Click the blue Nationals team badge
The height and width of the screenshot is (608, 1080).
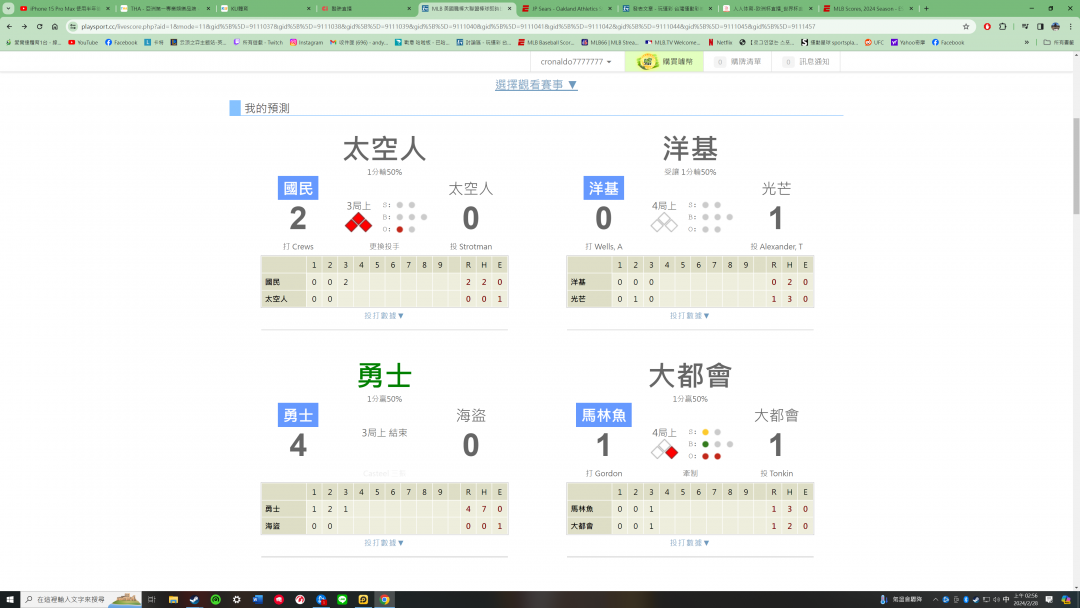click(x=298, y=188)
